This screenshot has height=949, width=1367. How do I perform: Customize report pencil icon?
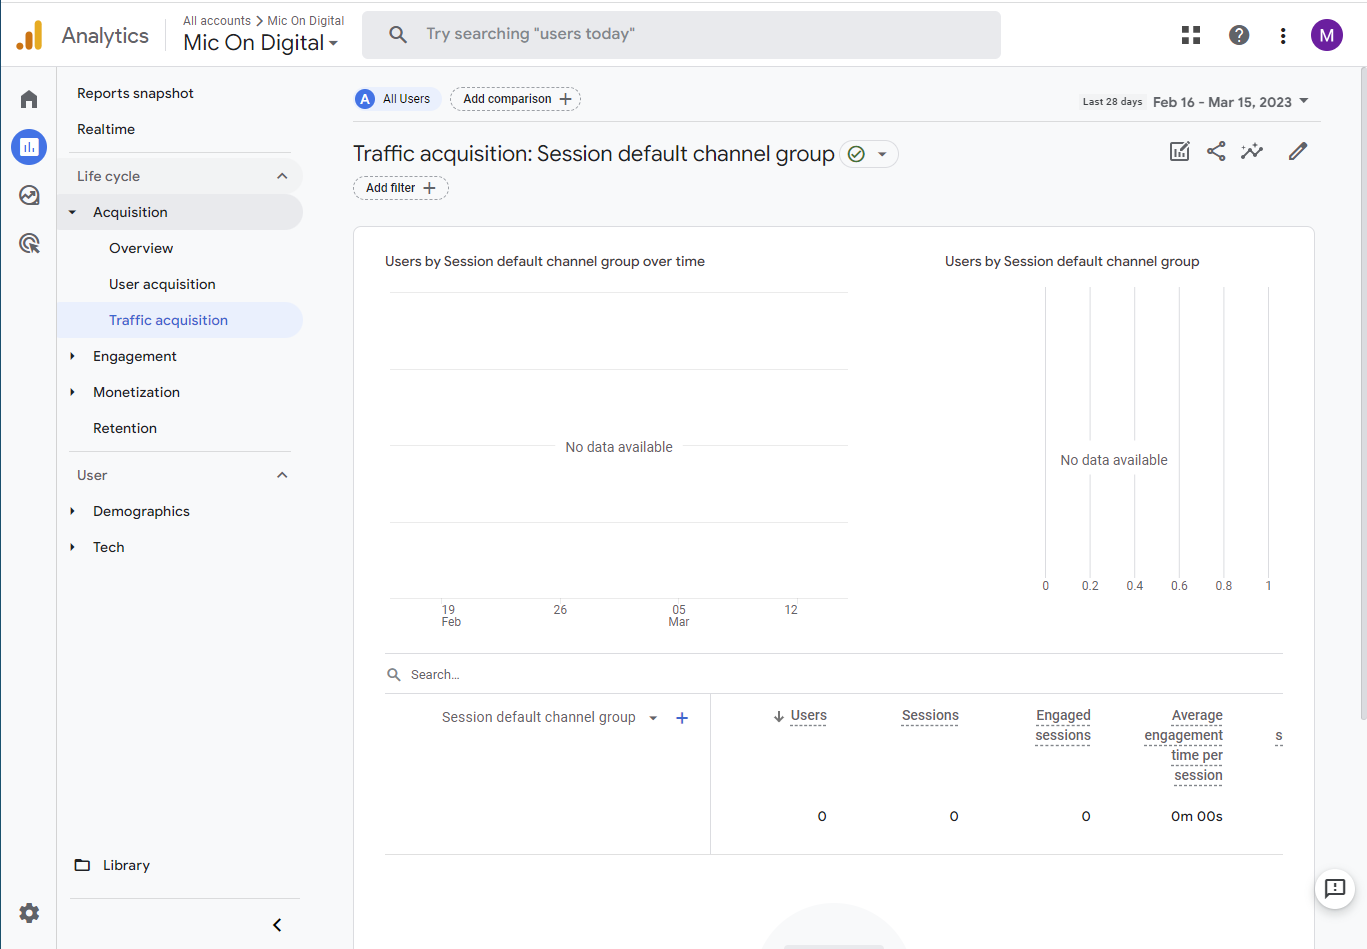tap(1298, 151)
